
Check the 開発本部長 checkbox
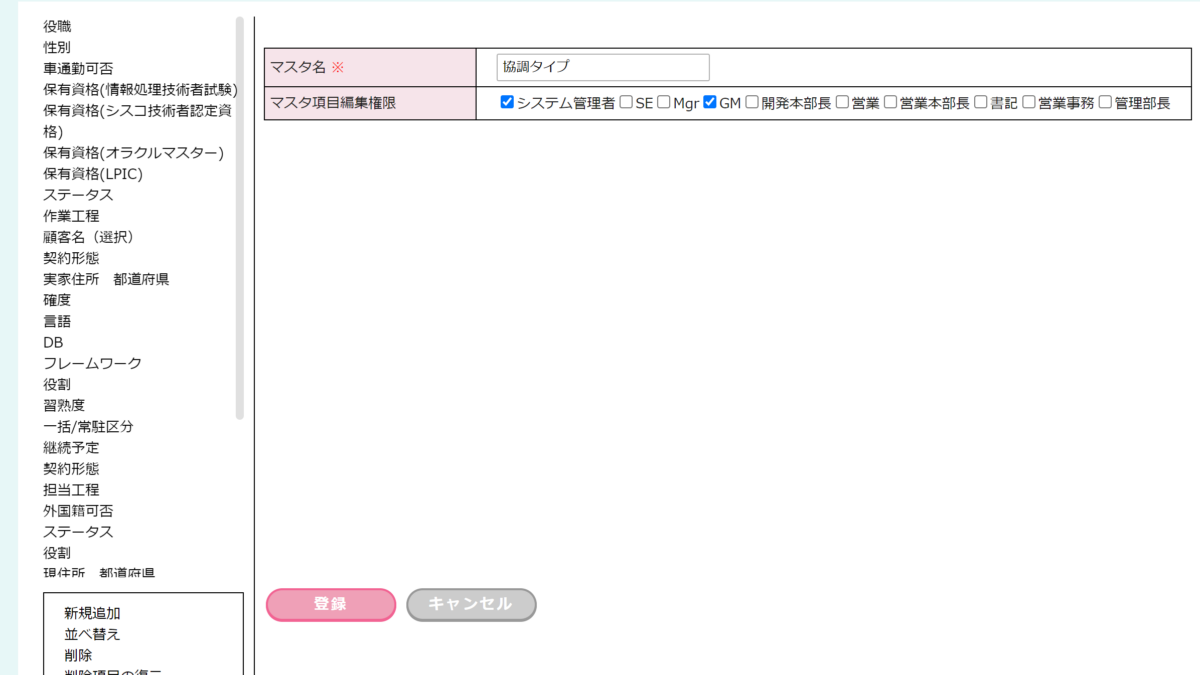click(752, 102)
